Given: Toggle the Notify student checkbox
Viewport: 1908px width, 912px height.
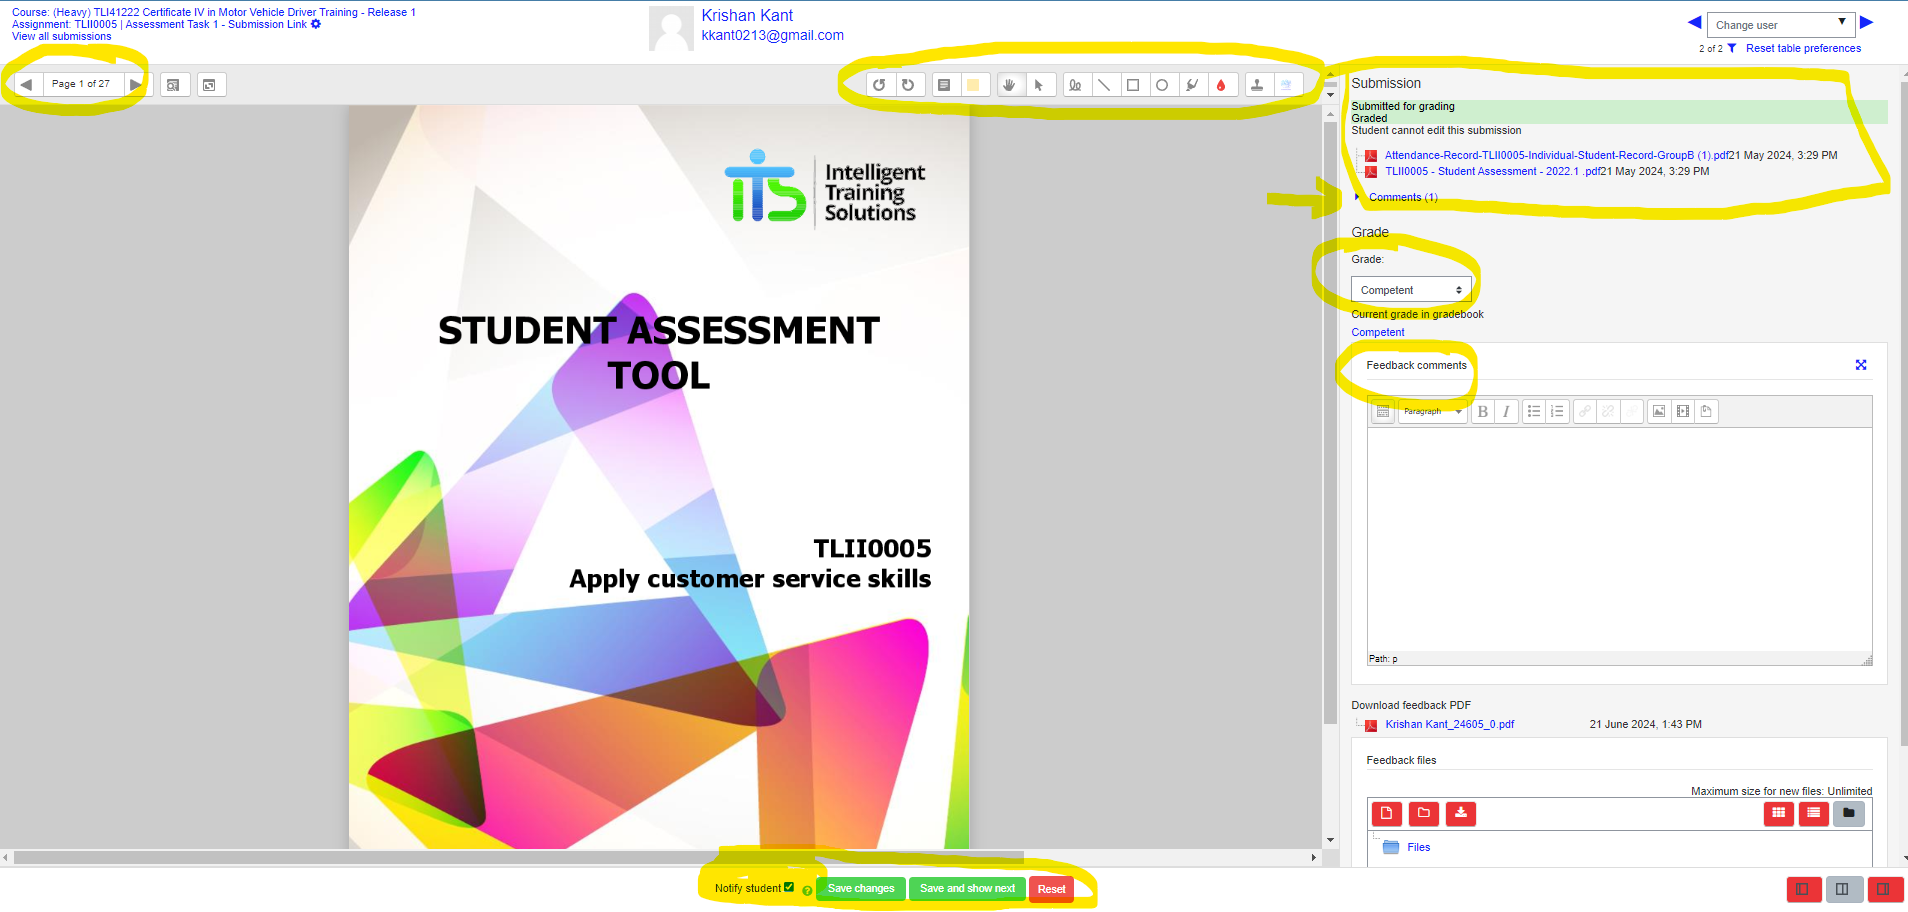Looking at the screenshot, I should pos(789,887).
